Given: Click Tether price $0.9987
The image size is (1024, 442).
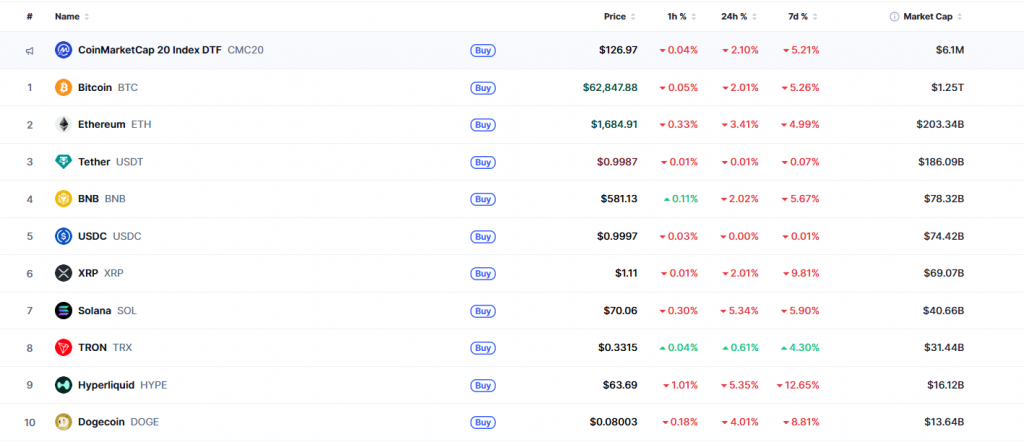Looking at the screenshot, I should (x=617, y=161).
